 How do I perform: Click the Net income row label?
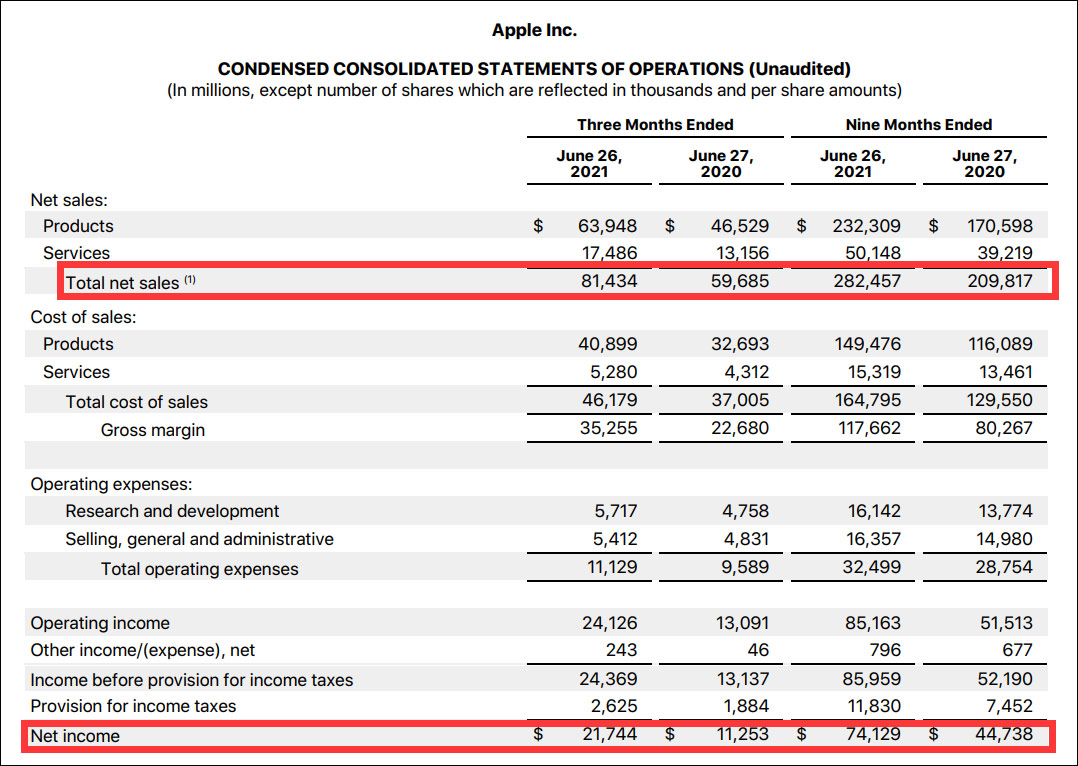pyautogui.click(x=75, y=736)
